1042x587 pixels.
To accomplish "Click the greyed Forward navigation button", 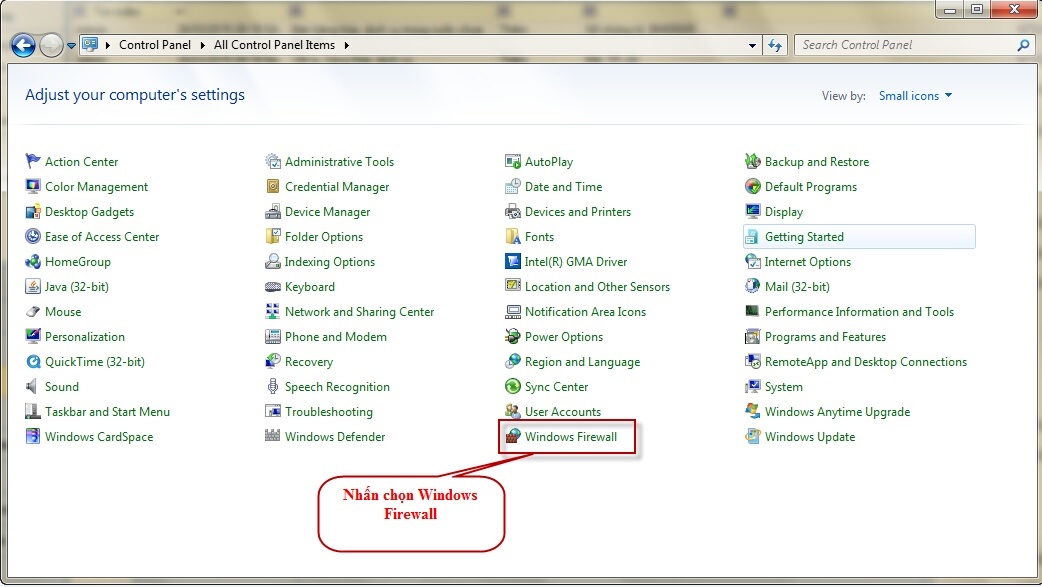I will coord(51,45).
